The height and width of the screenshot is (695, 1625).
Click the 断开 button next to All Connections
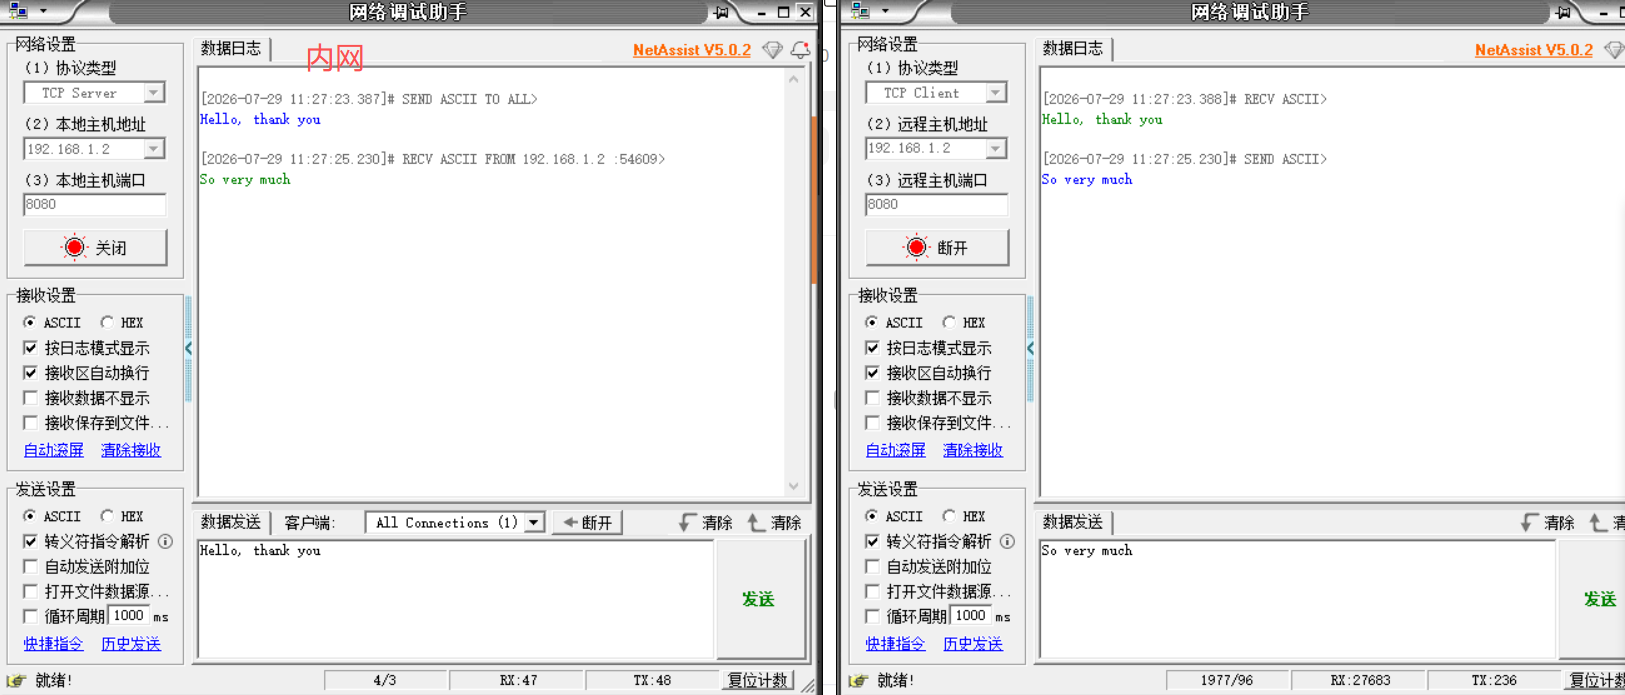click(x=587, y=522)
